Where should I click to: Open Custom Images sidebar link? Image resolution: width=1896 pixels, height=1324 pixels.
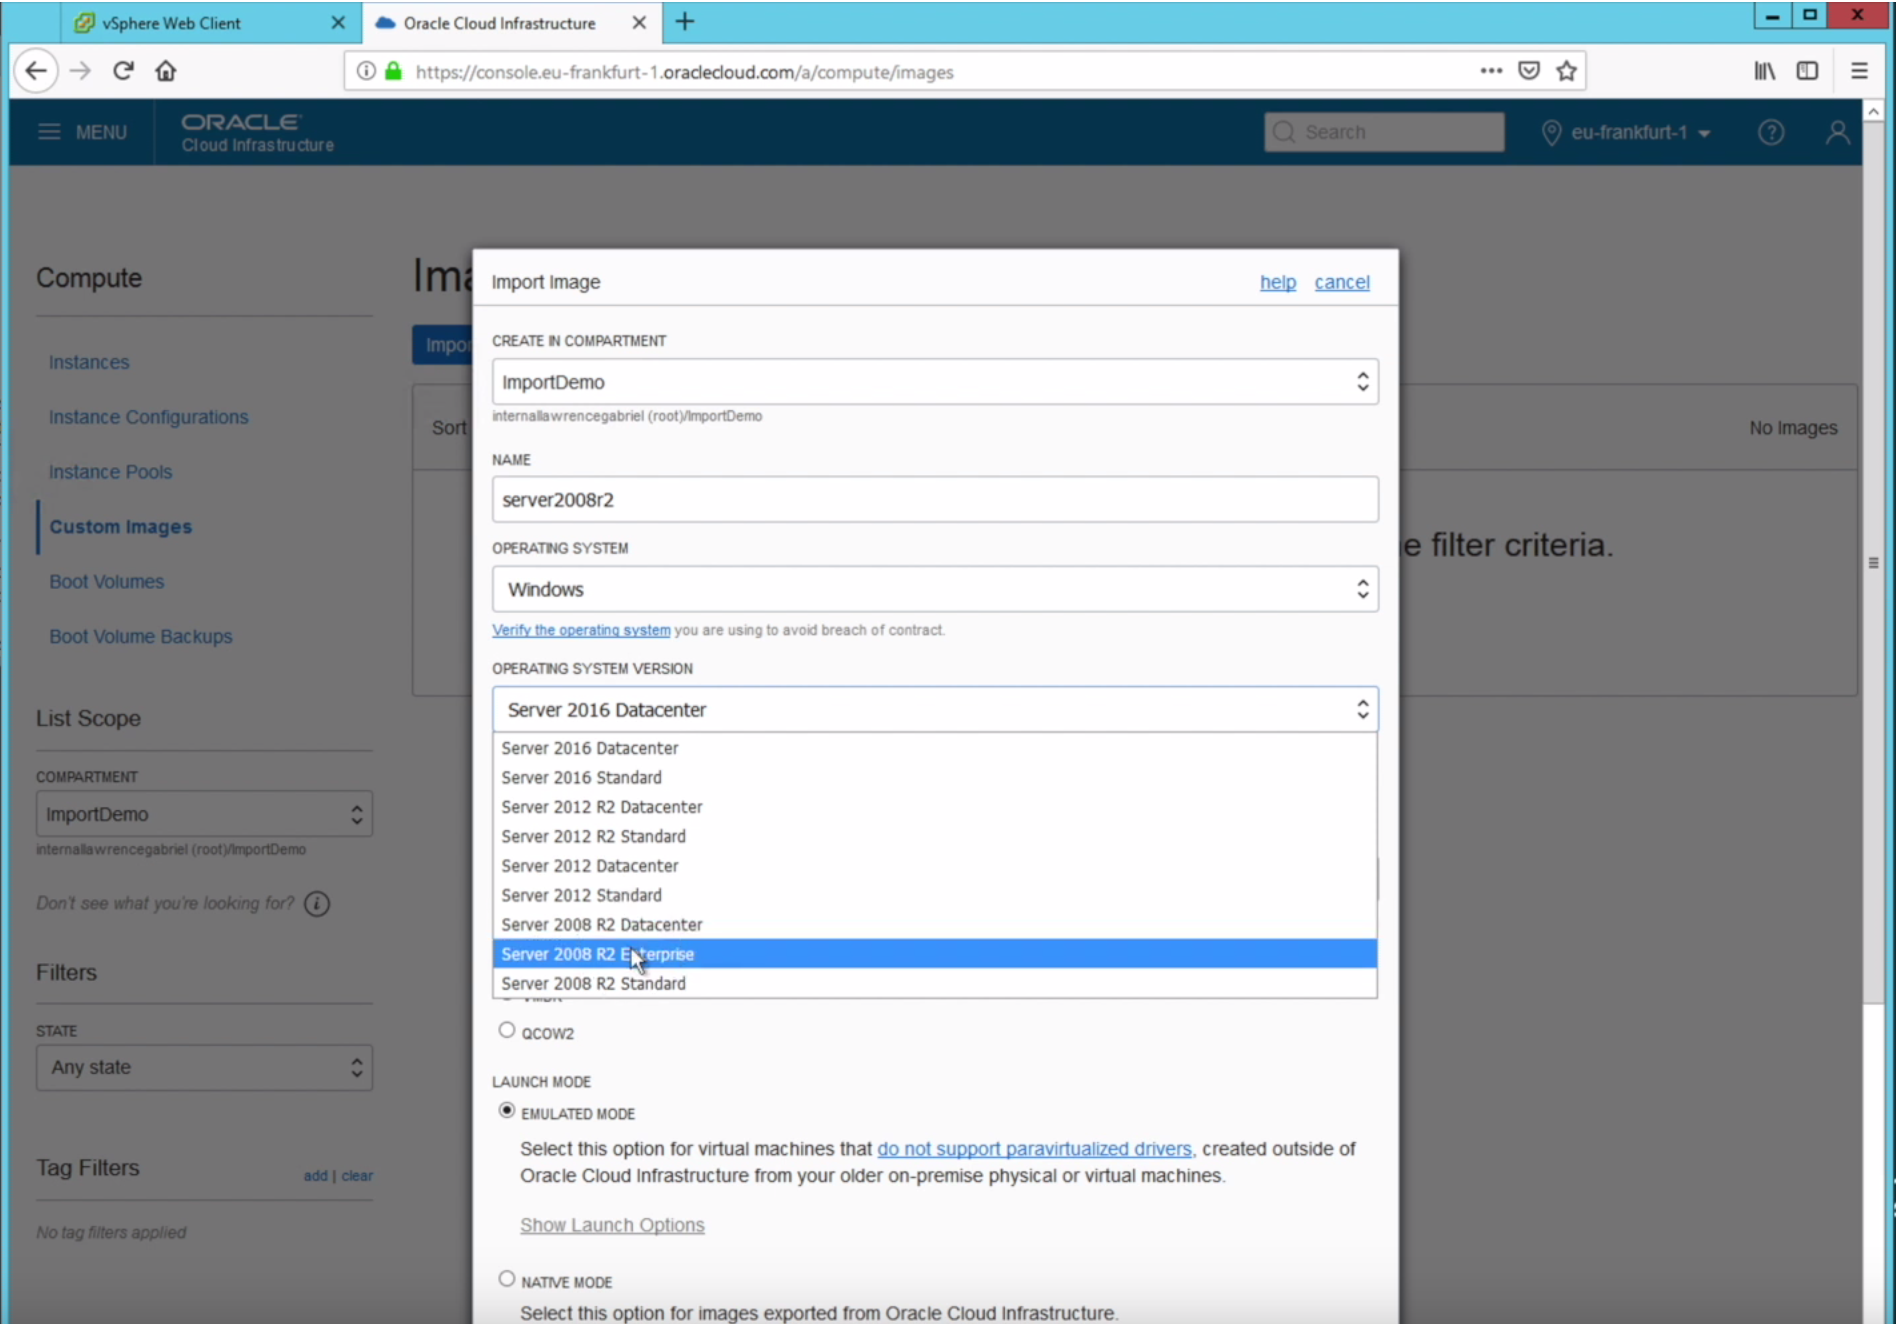(x=121, y=527)
